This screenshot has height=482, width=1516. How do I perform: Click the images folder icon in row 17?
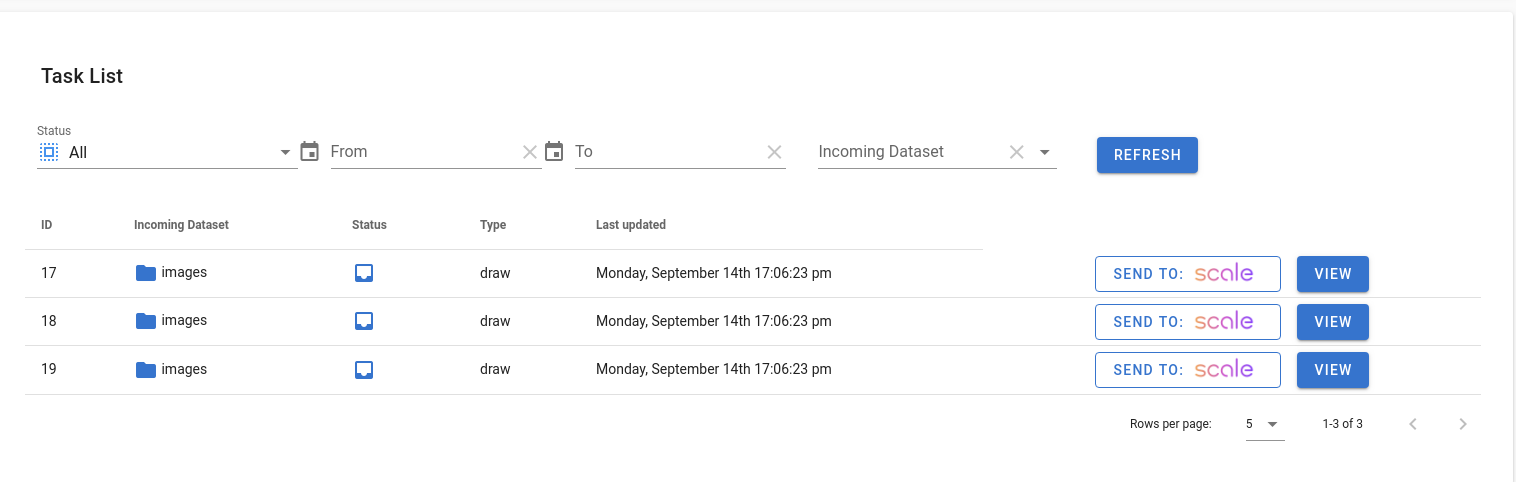coord(146,273)
